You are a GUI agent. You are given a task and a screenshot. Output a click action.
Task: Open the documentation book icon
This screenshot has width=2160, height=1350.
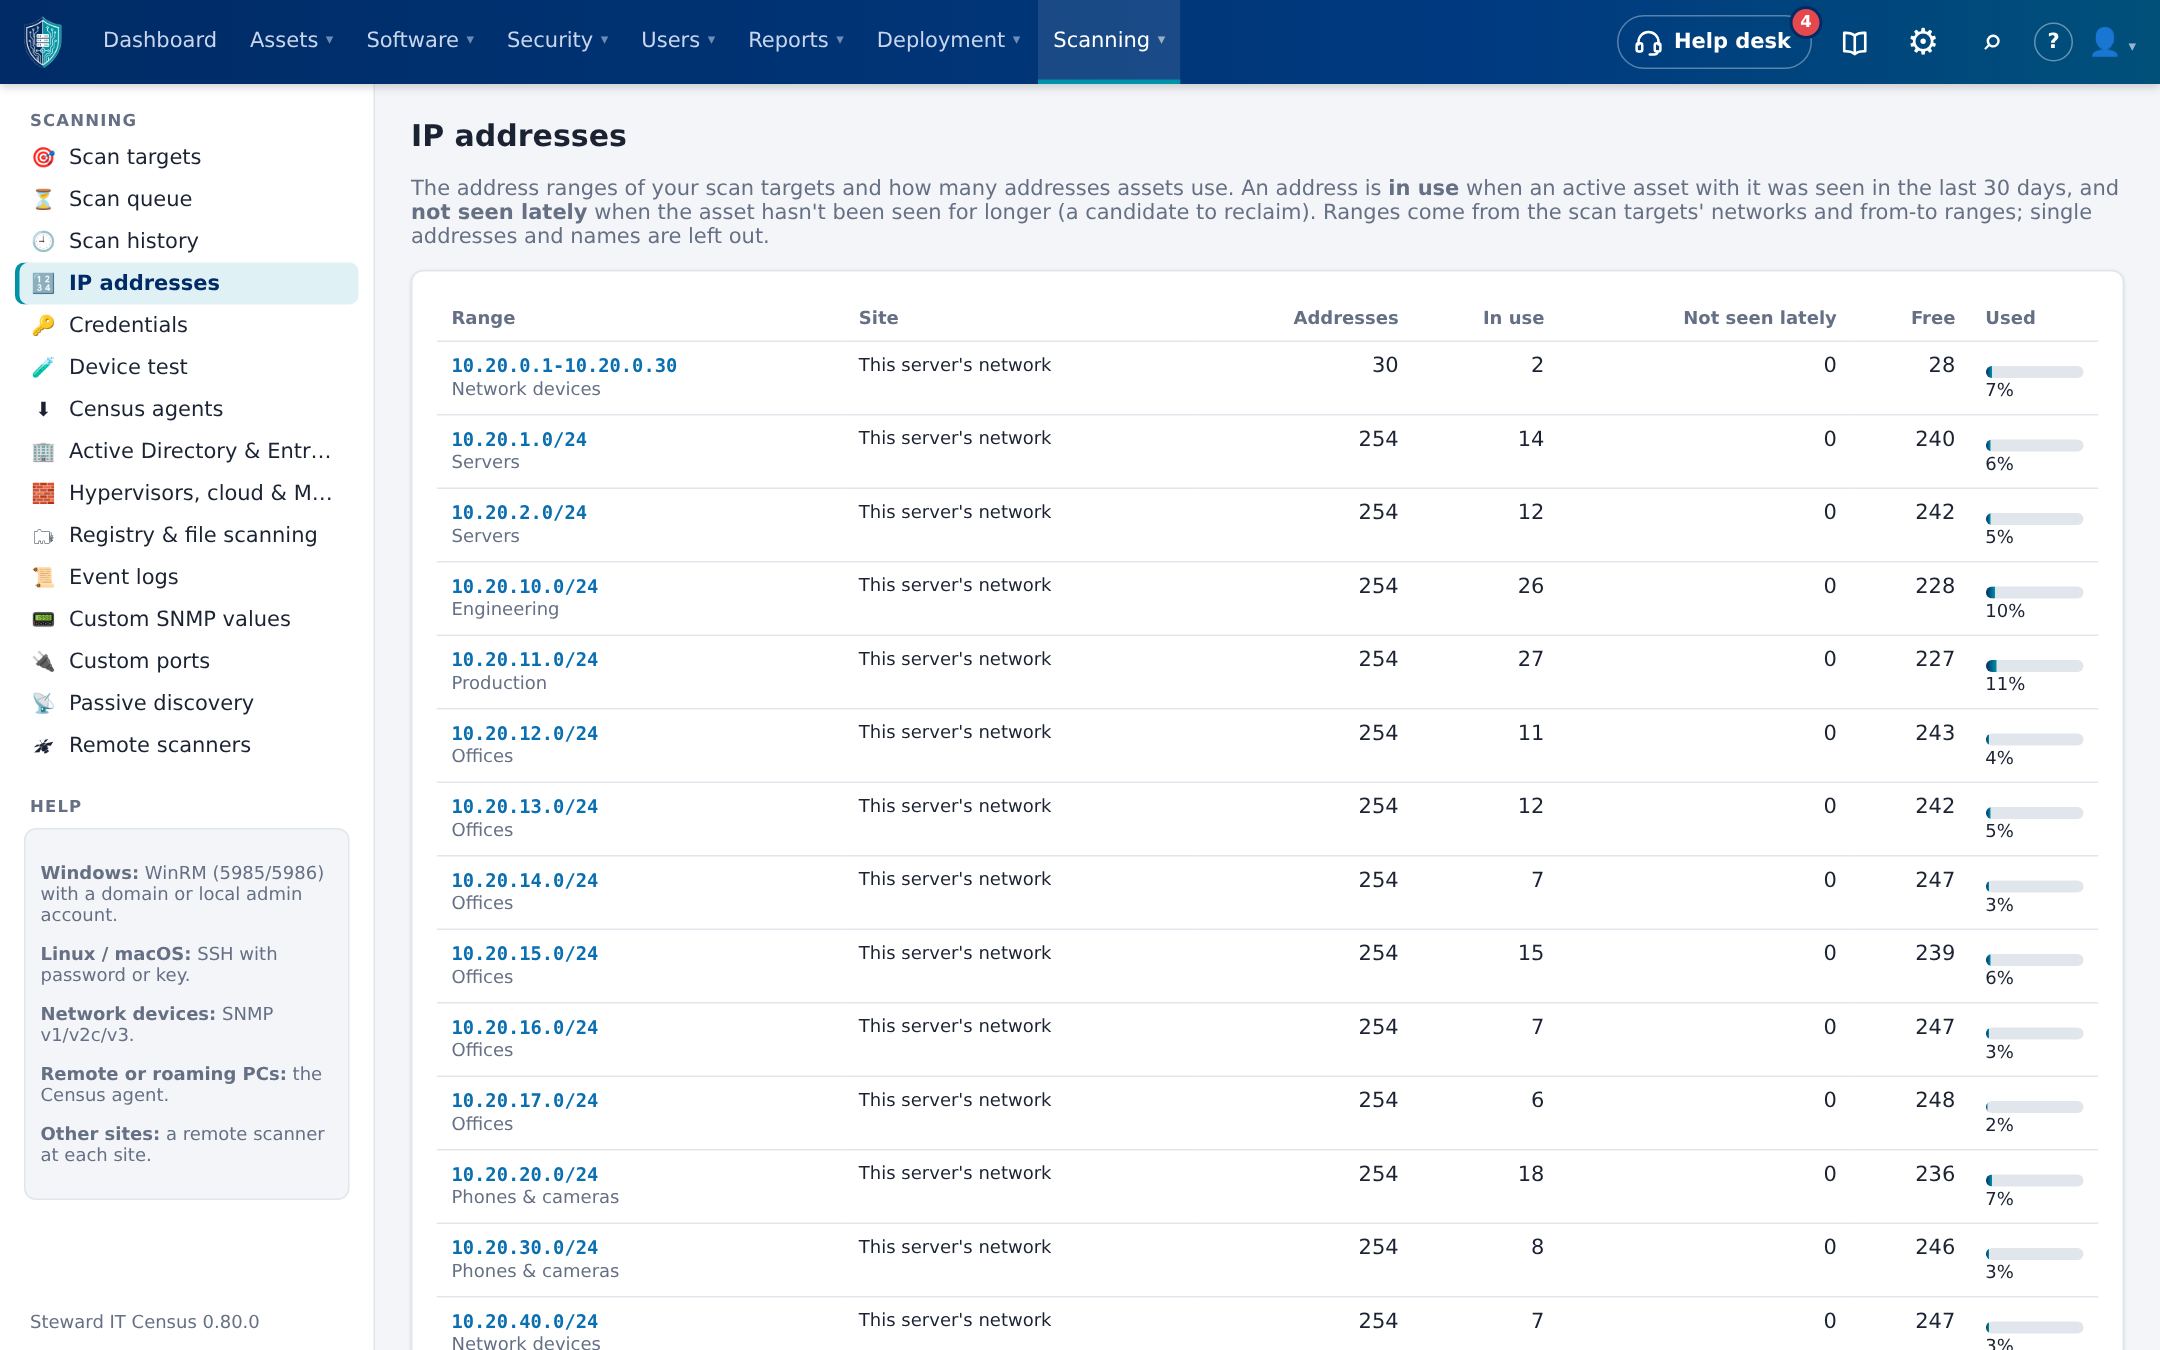point(1855,42)
